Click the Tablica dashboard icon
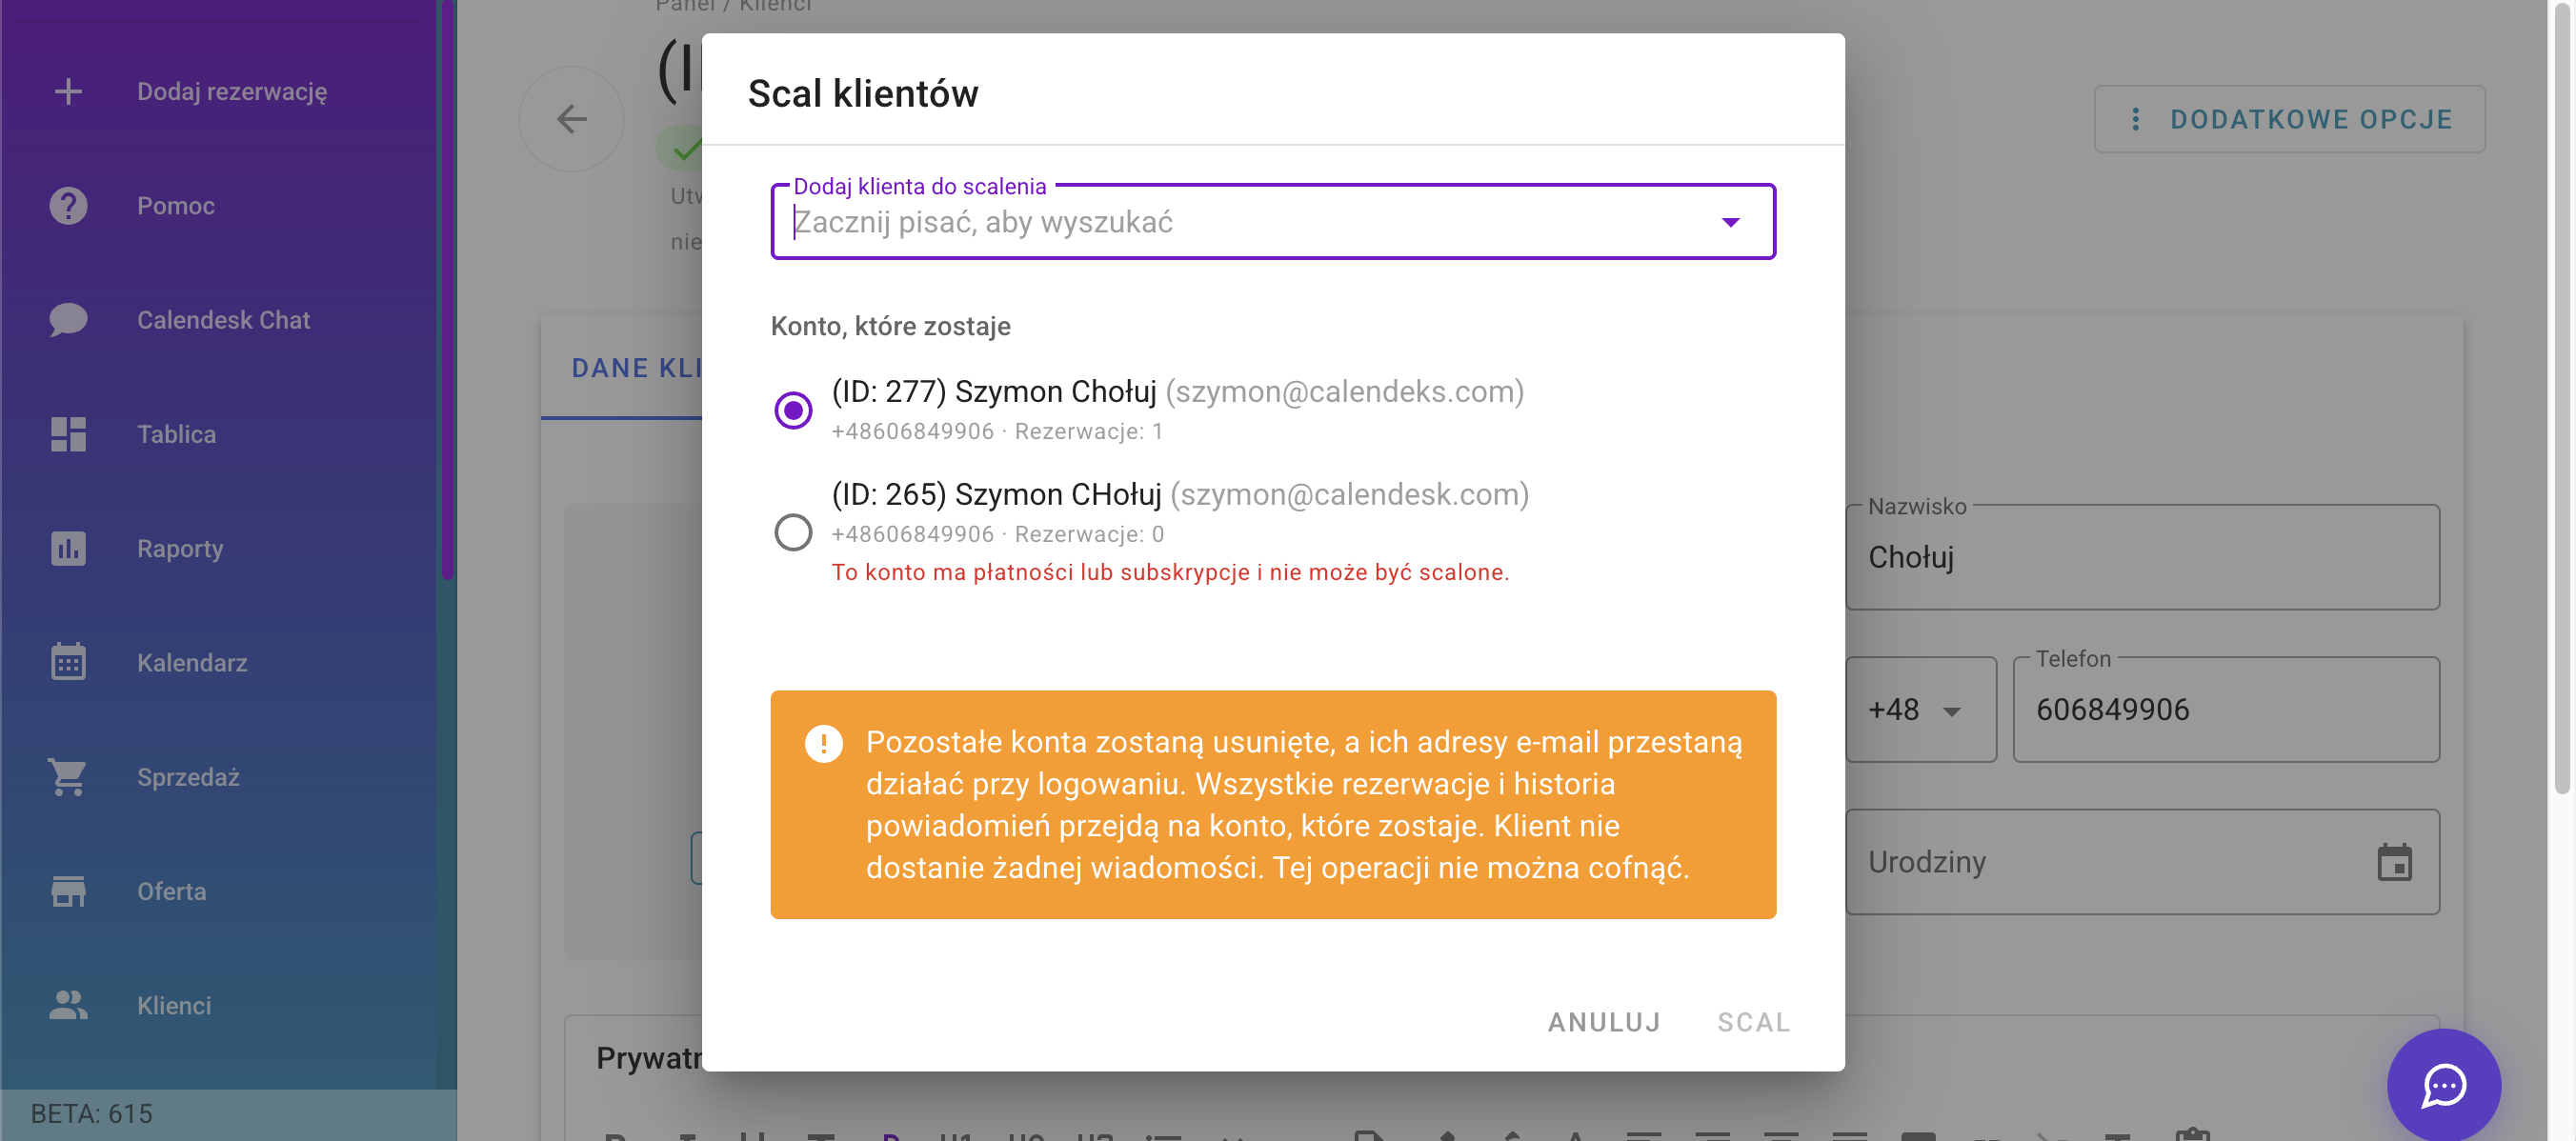 pos(68,434)
